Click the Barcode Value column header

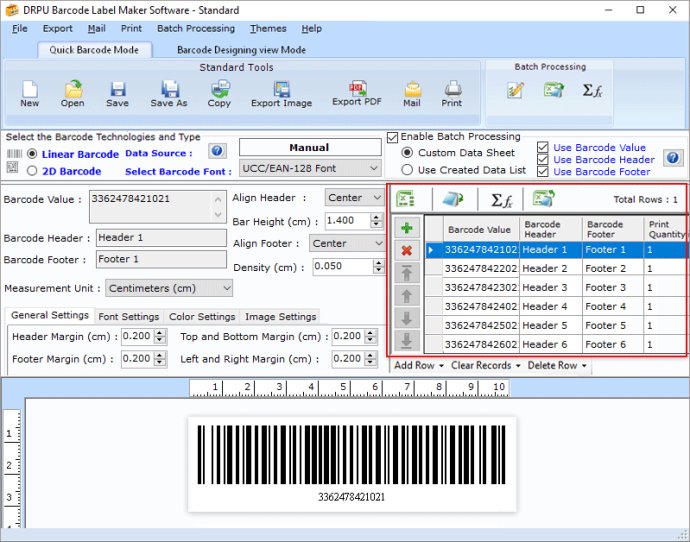[x=481, y=229]
